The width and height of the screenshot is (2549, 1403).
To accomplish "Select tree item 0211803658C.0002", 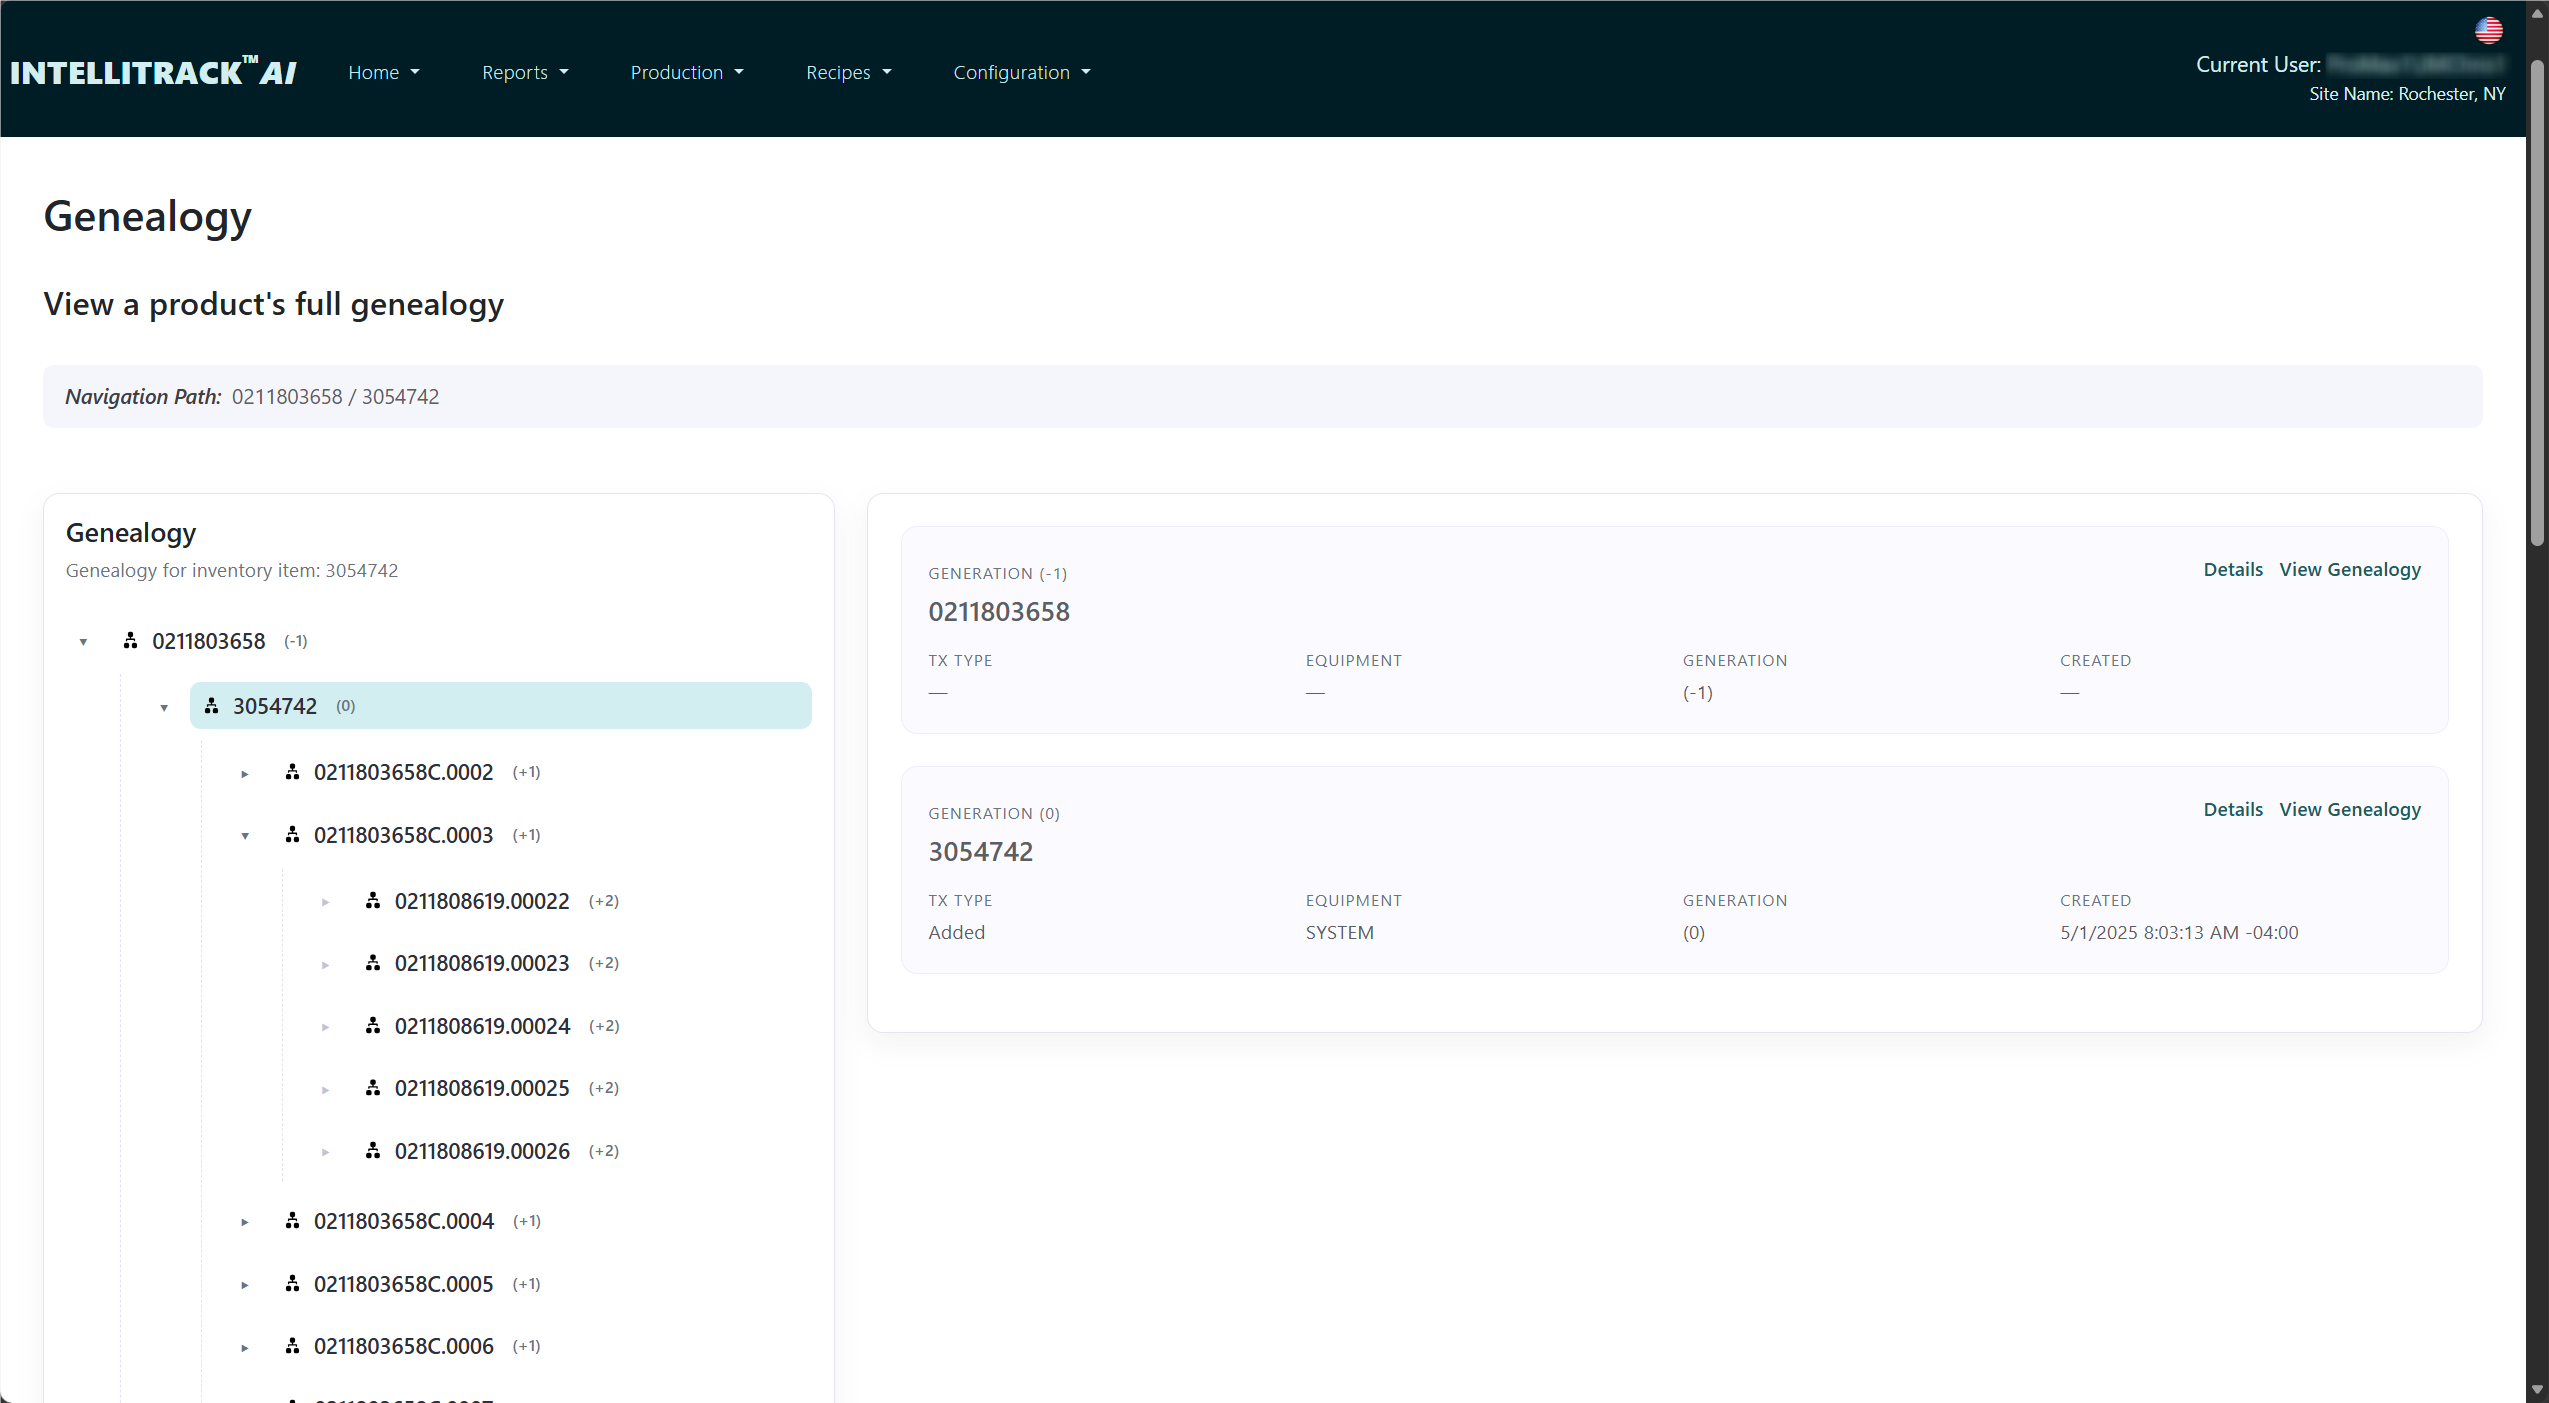I will pyautogui.click(x=403, y=772).
